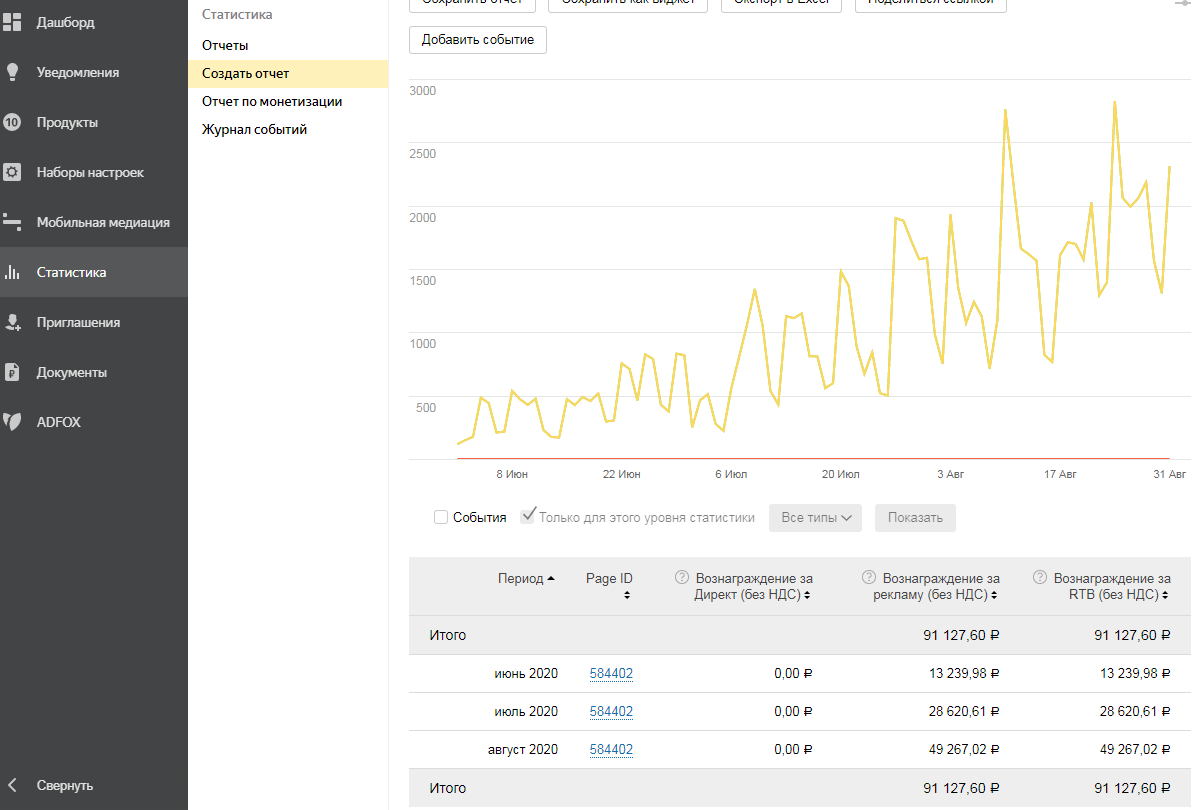
Task: Open Отчет по монетизации menu item
Action: click(272, 101)
